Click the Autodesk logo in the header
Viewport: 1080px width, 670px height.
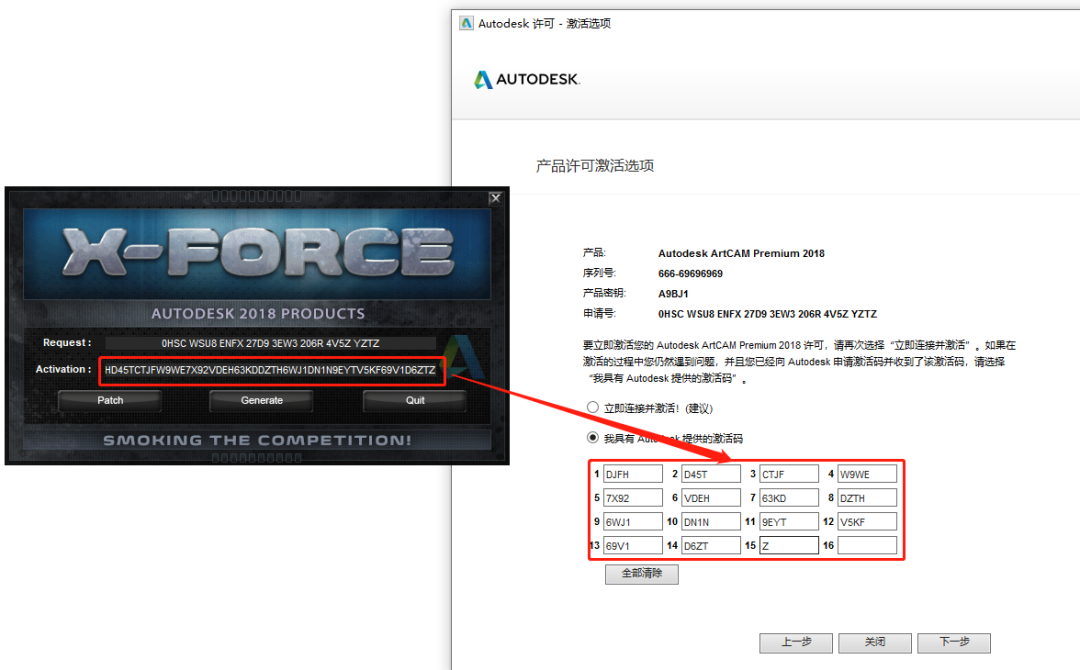coord(527,79)
